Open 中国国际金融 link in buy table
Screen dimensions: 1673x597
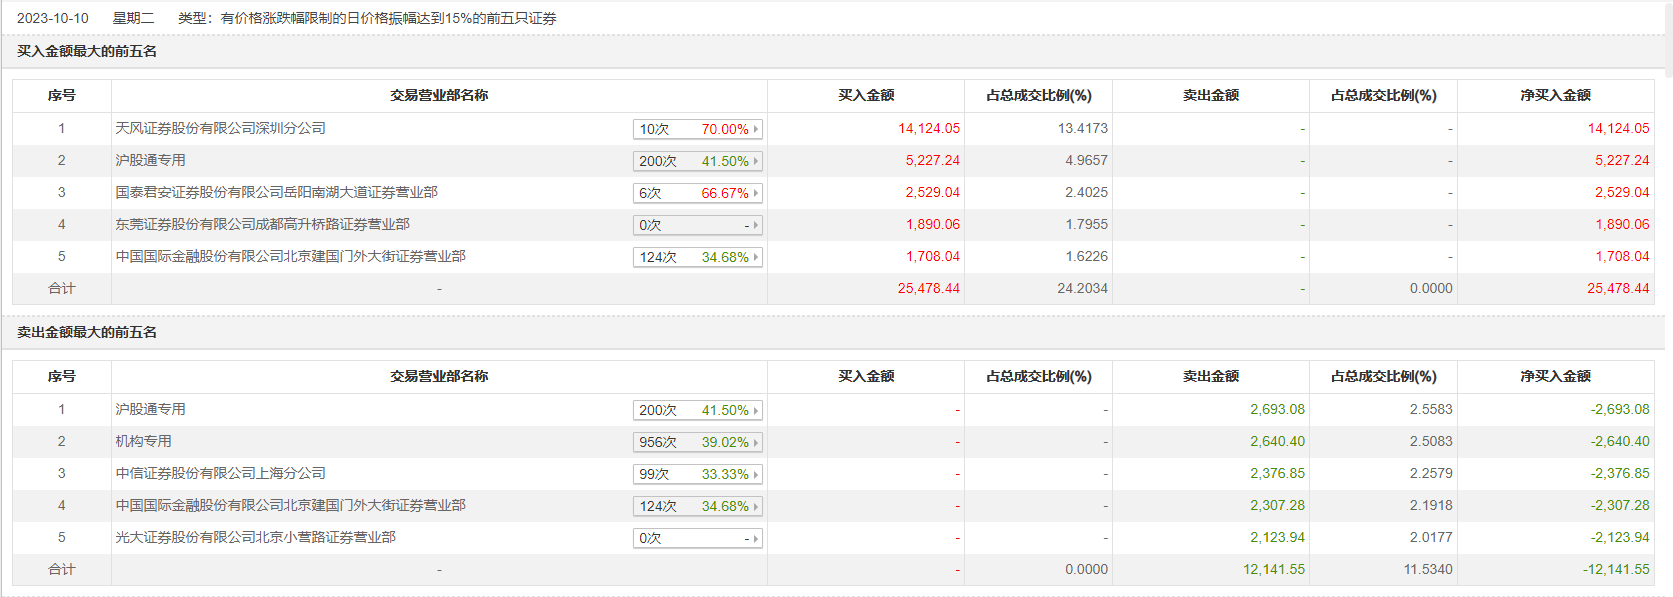[x=290, y=256]
